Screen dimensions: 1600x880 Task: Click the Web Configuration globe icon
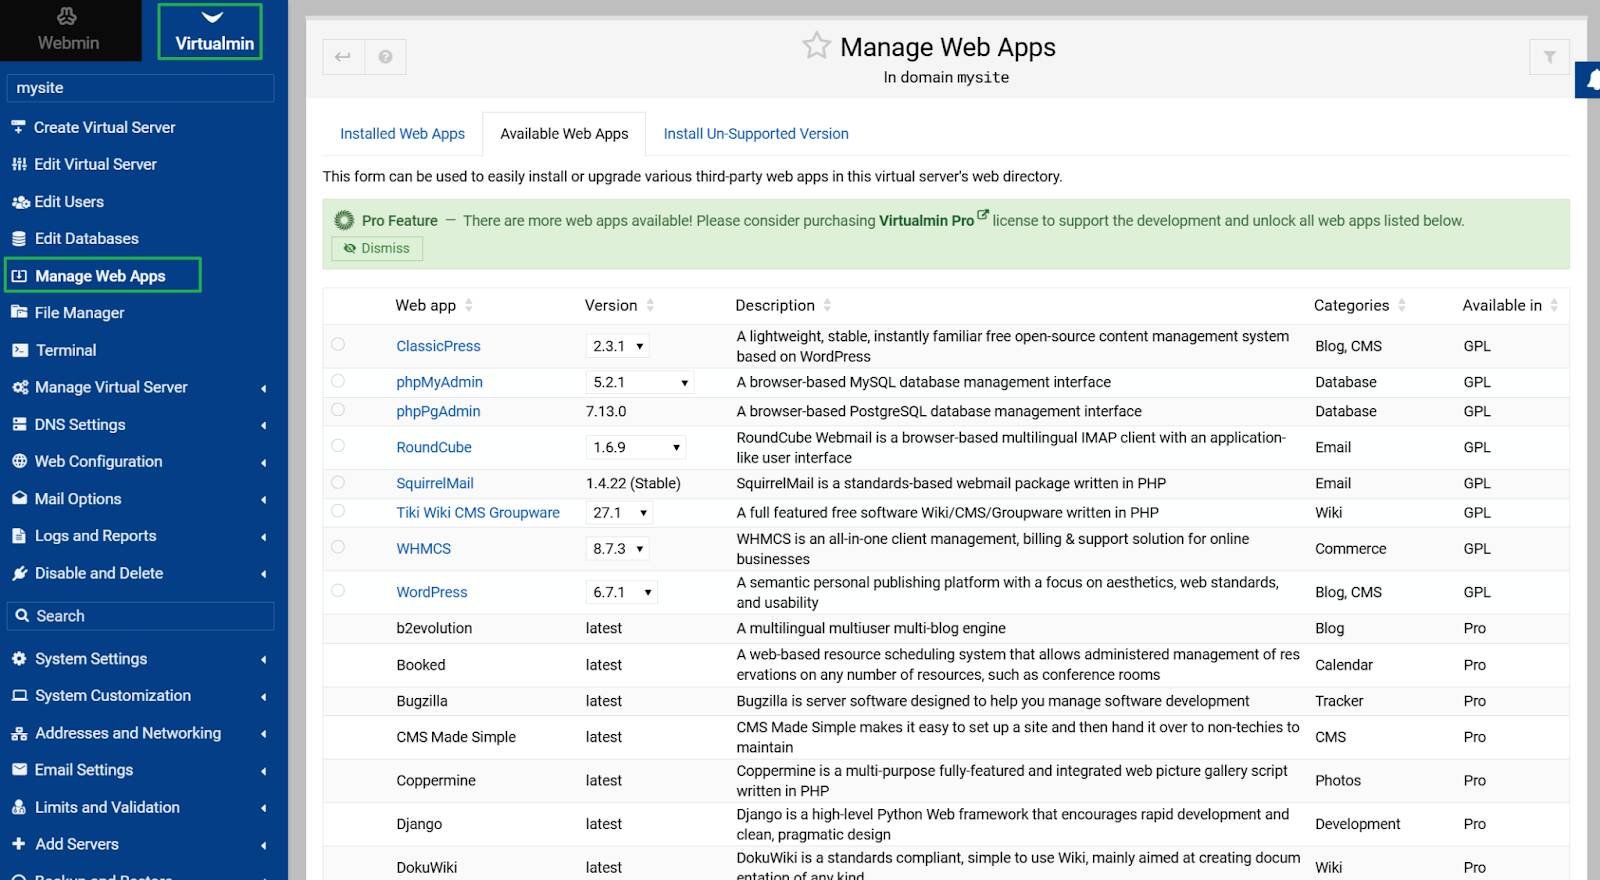click(19, 461)
